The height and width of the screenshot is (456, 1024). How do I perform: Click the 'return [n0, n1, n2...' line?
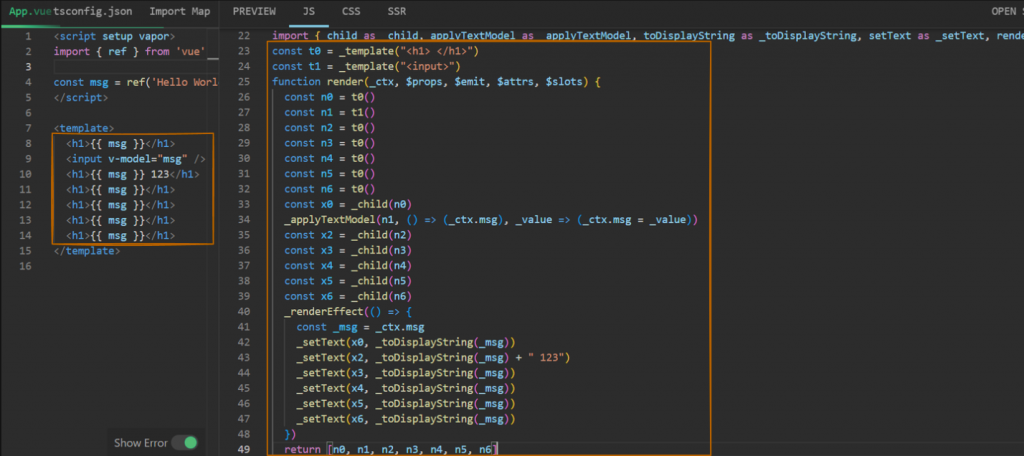click(391, 449)
